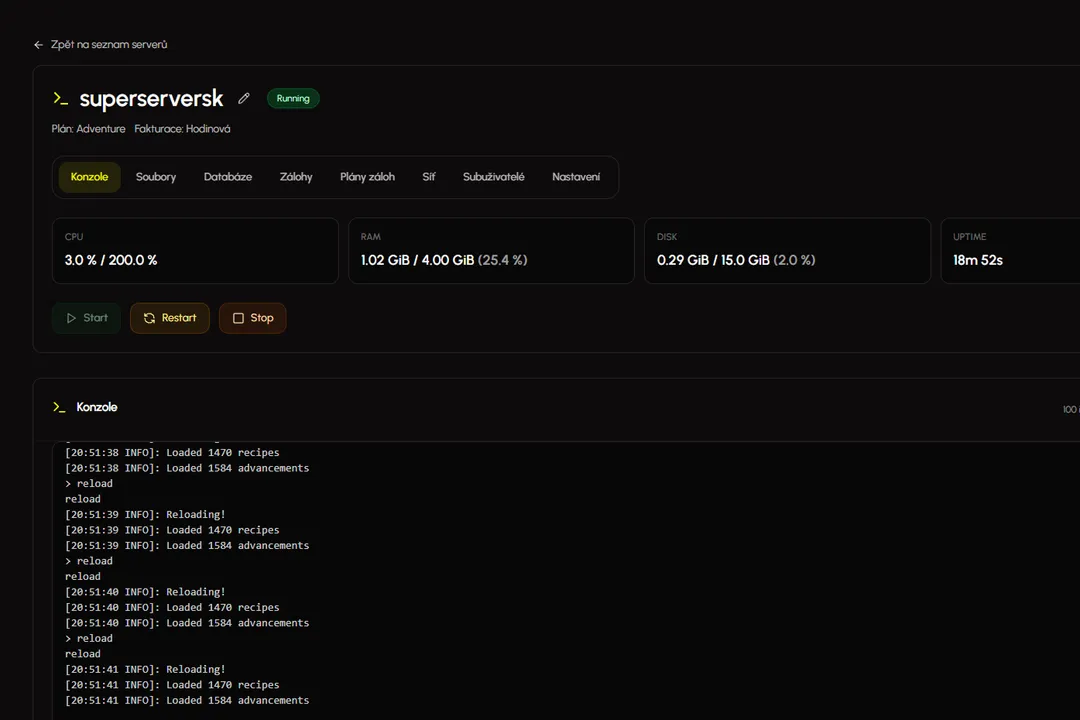Click the pencil icon to rename server
1080x720 pixels.
tap(243, 99)
